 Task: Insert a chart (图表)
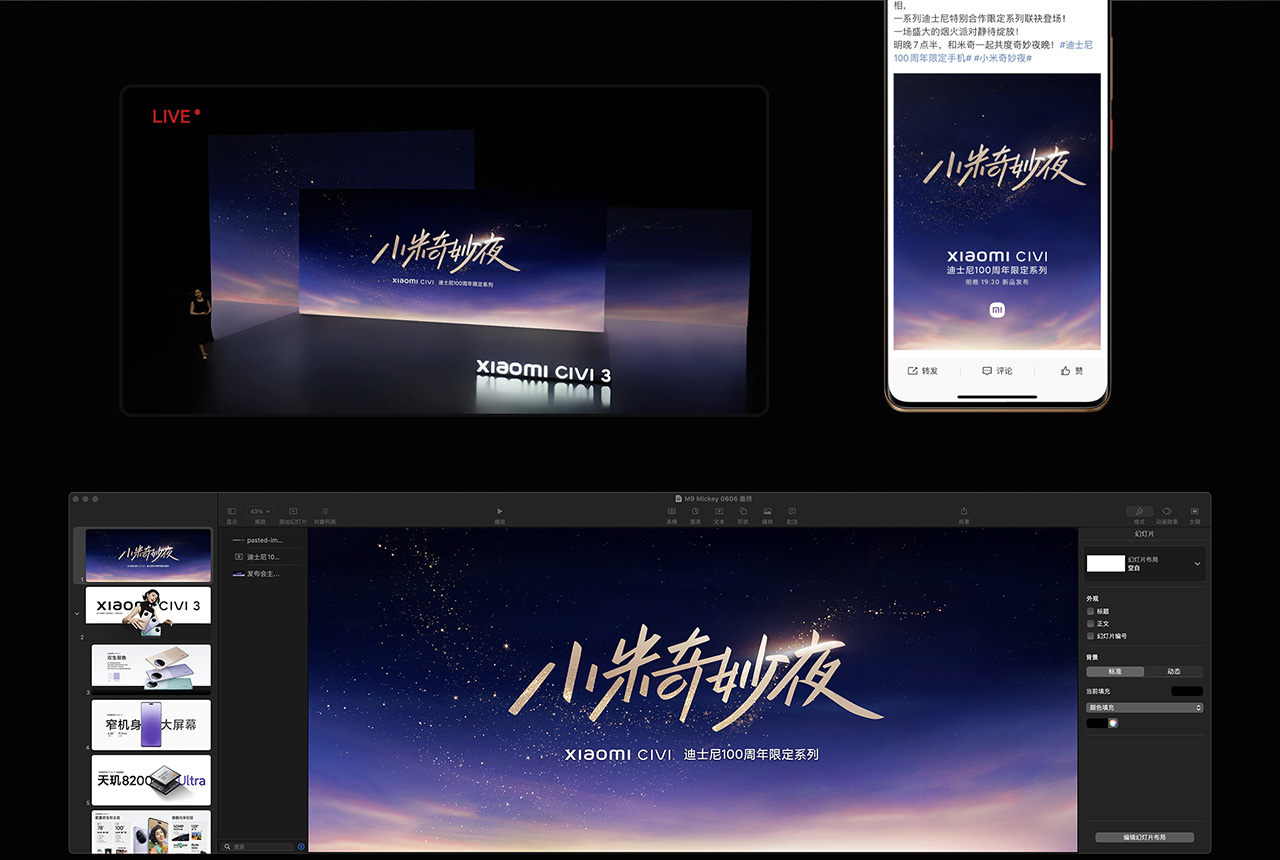click(x=695, y=515)
